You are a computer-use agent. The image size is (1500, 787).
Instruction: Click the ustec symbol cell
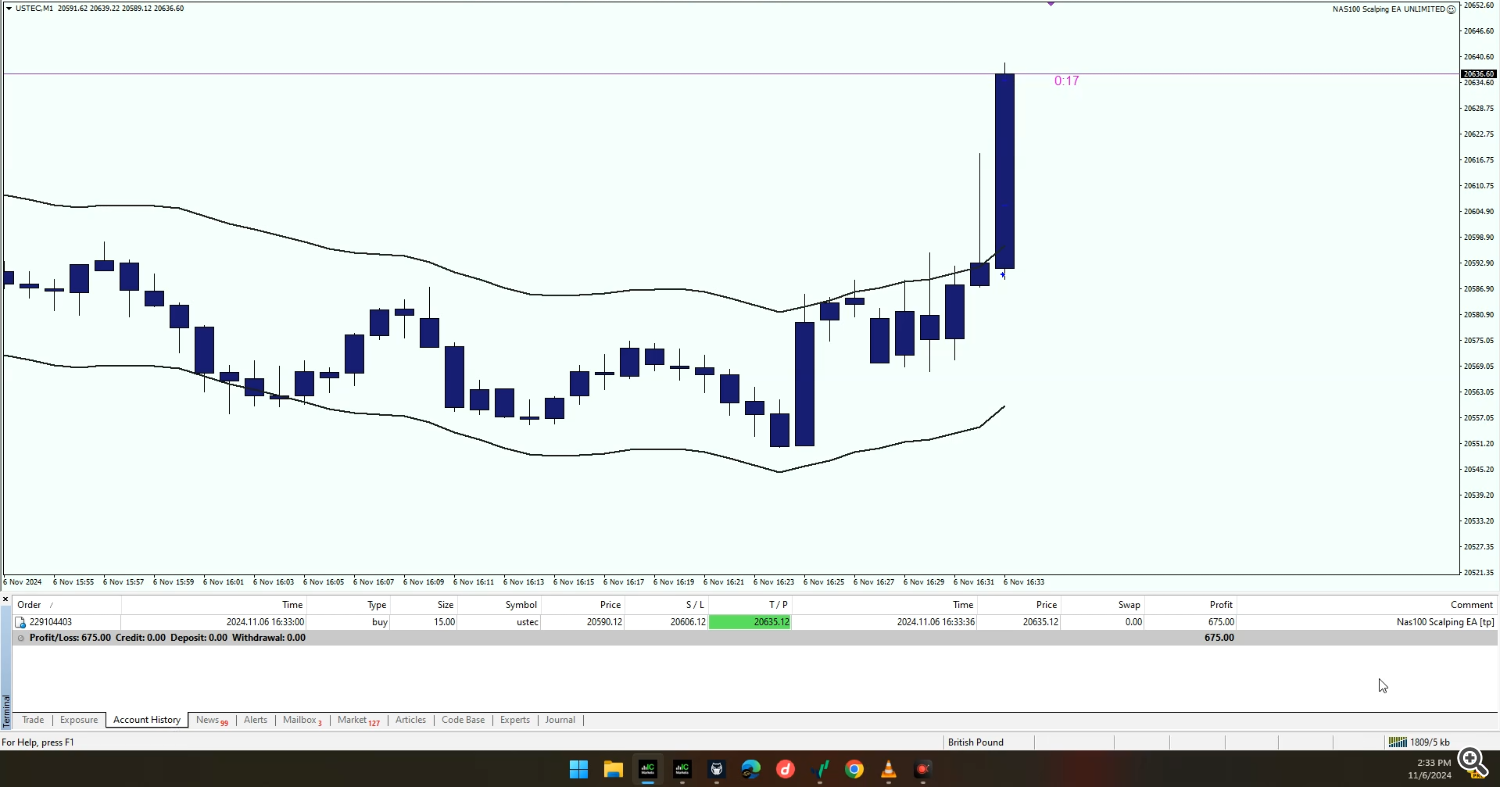[527, 622]
